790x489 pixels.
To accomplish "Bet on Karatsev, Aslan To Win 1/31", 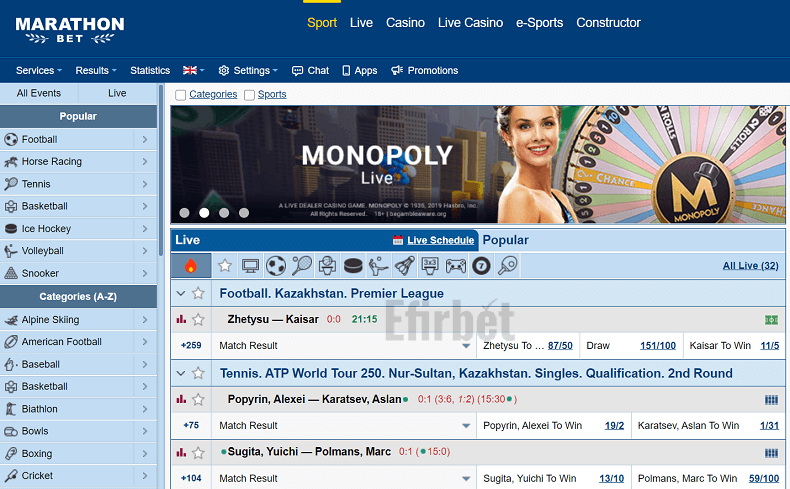I will click(x=769, y=426).
